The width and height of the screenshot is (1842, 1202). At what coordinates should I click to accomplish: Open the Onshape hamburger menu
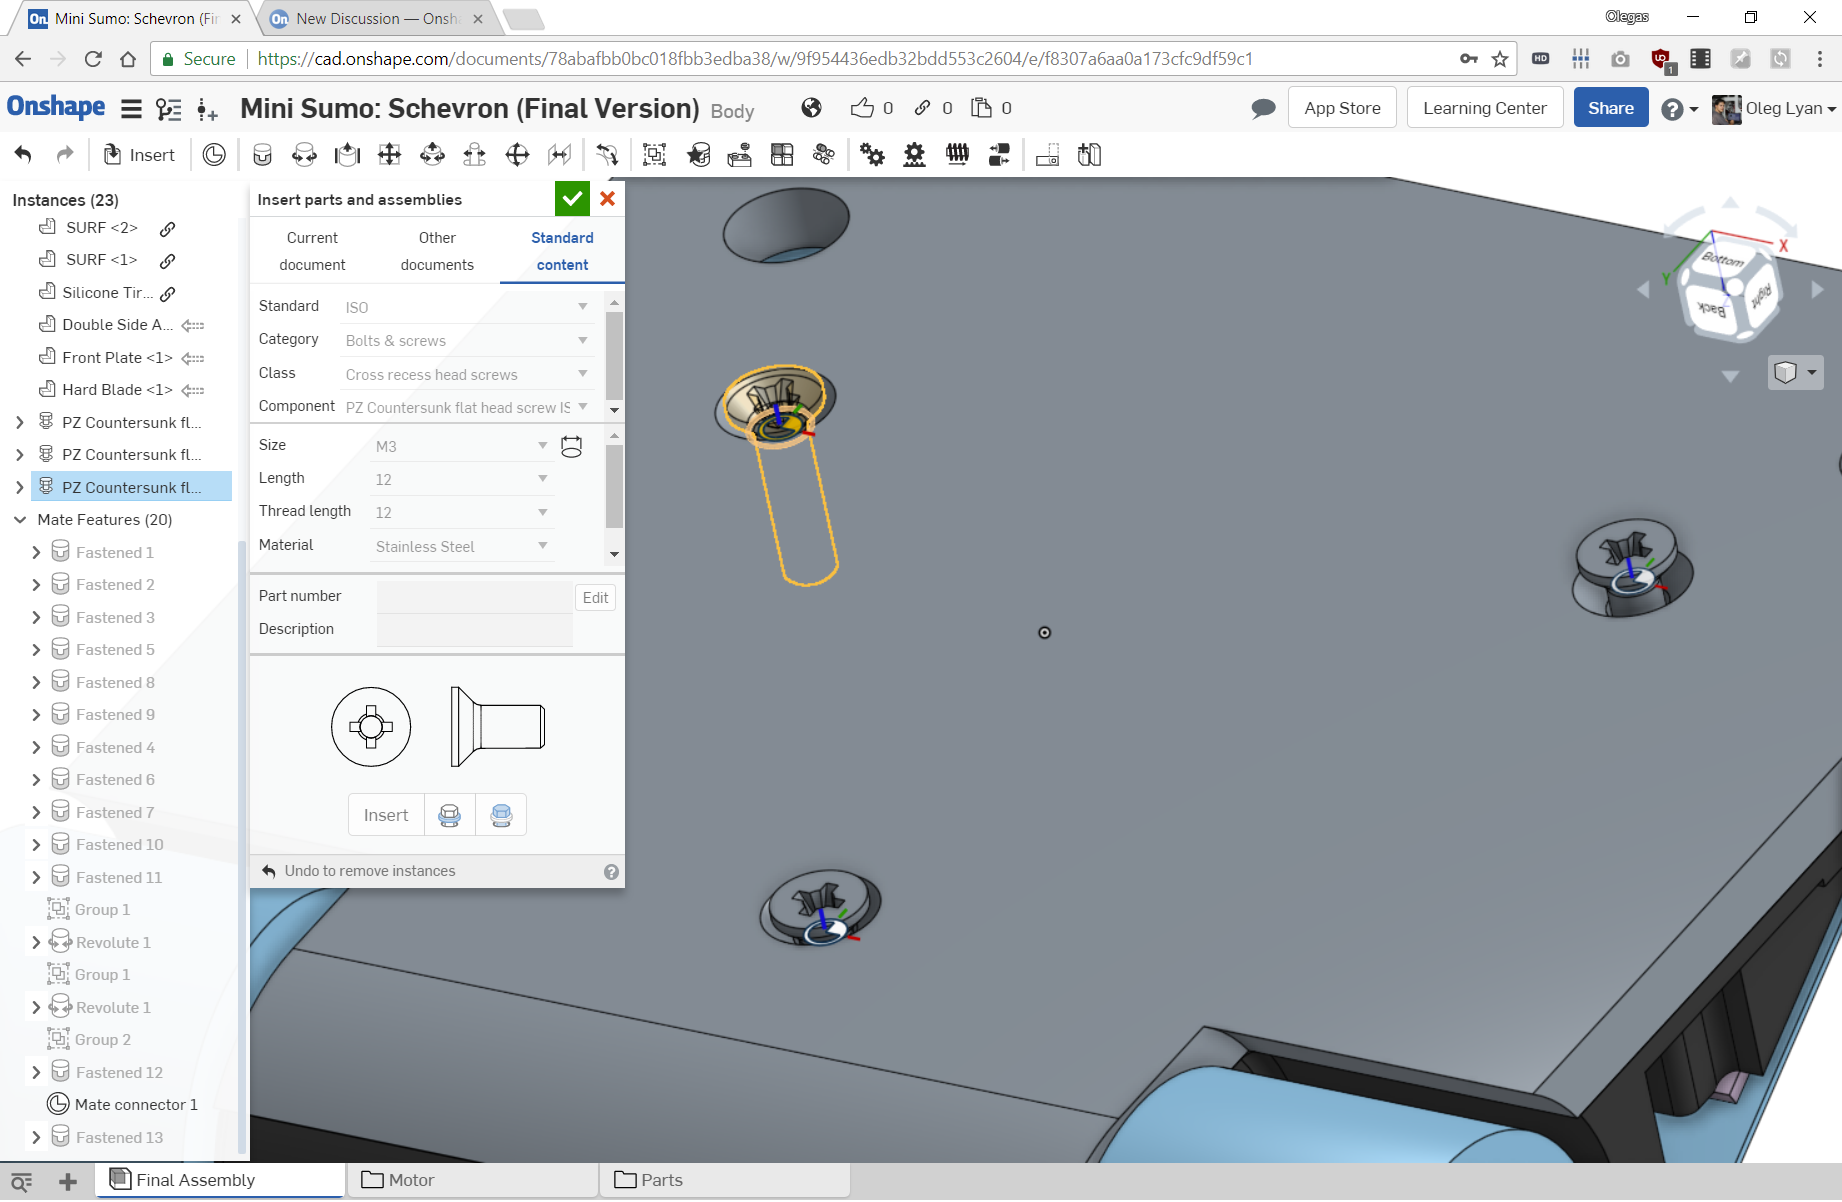131,109
